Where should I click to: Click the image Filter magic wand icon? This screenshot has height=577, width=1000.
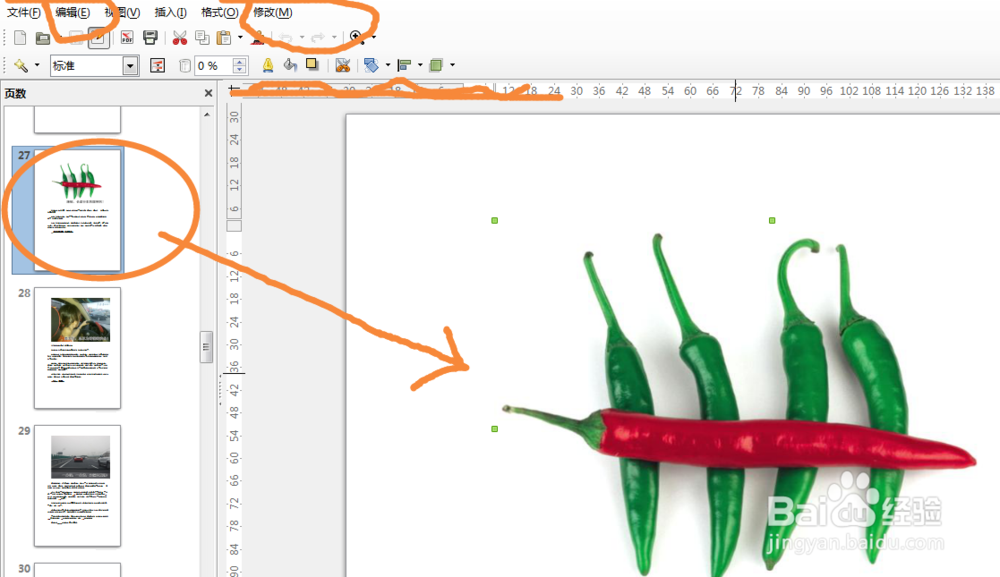(20, 65)
